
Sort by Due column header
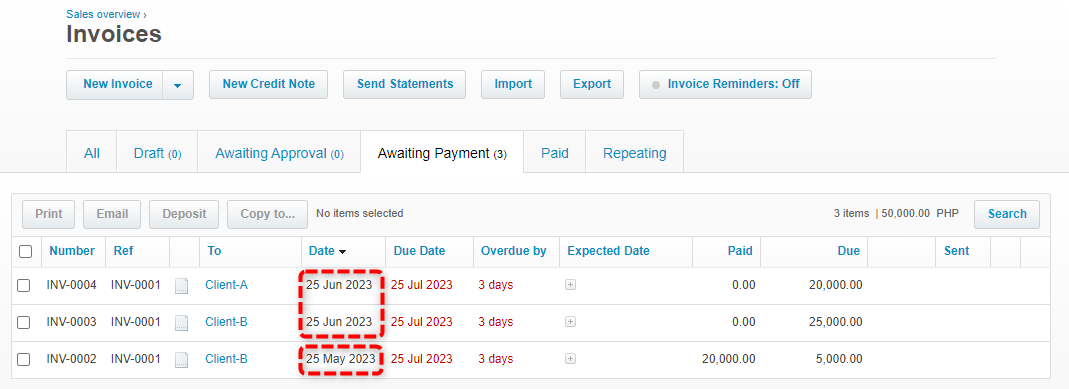(849, 251)
